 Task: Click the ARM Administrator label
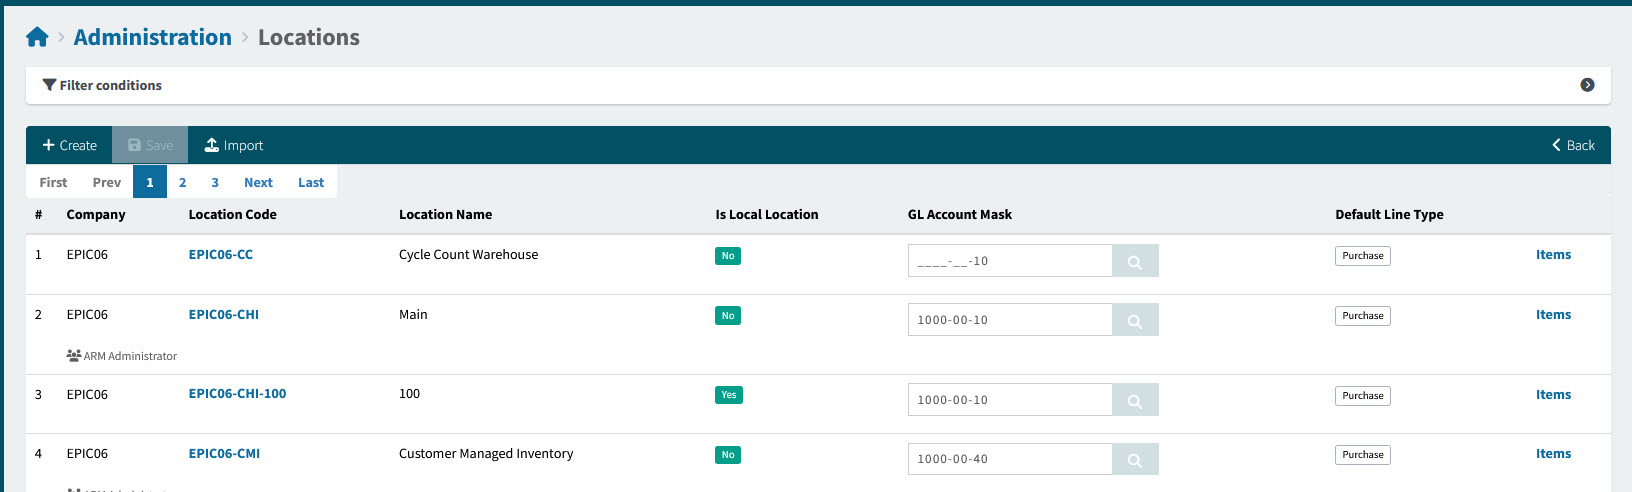[130, 356]
